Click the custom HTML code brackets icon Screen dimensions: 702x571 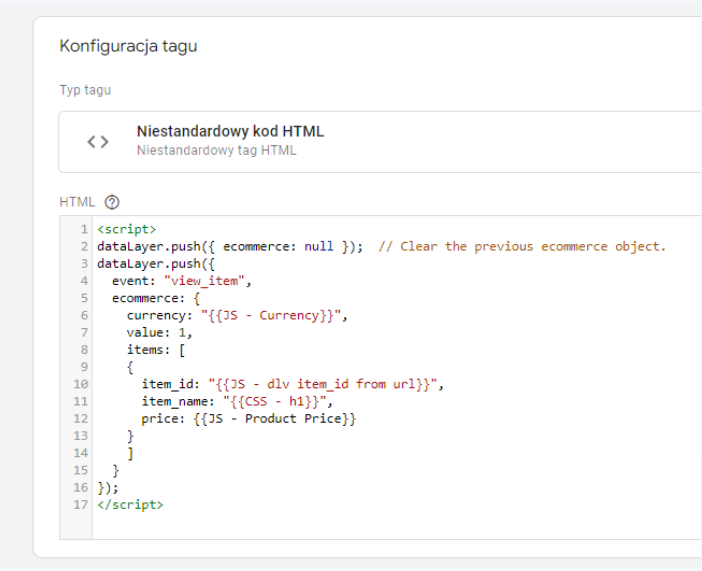[98, 142]
